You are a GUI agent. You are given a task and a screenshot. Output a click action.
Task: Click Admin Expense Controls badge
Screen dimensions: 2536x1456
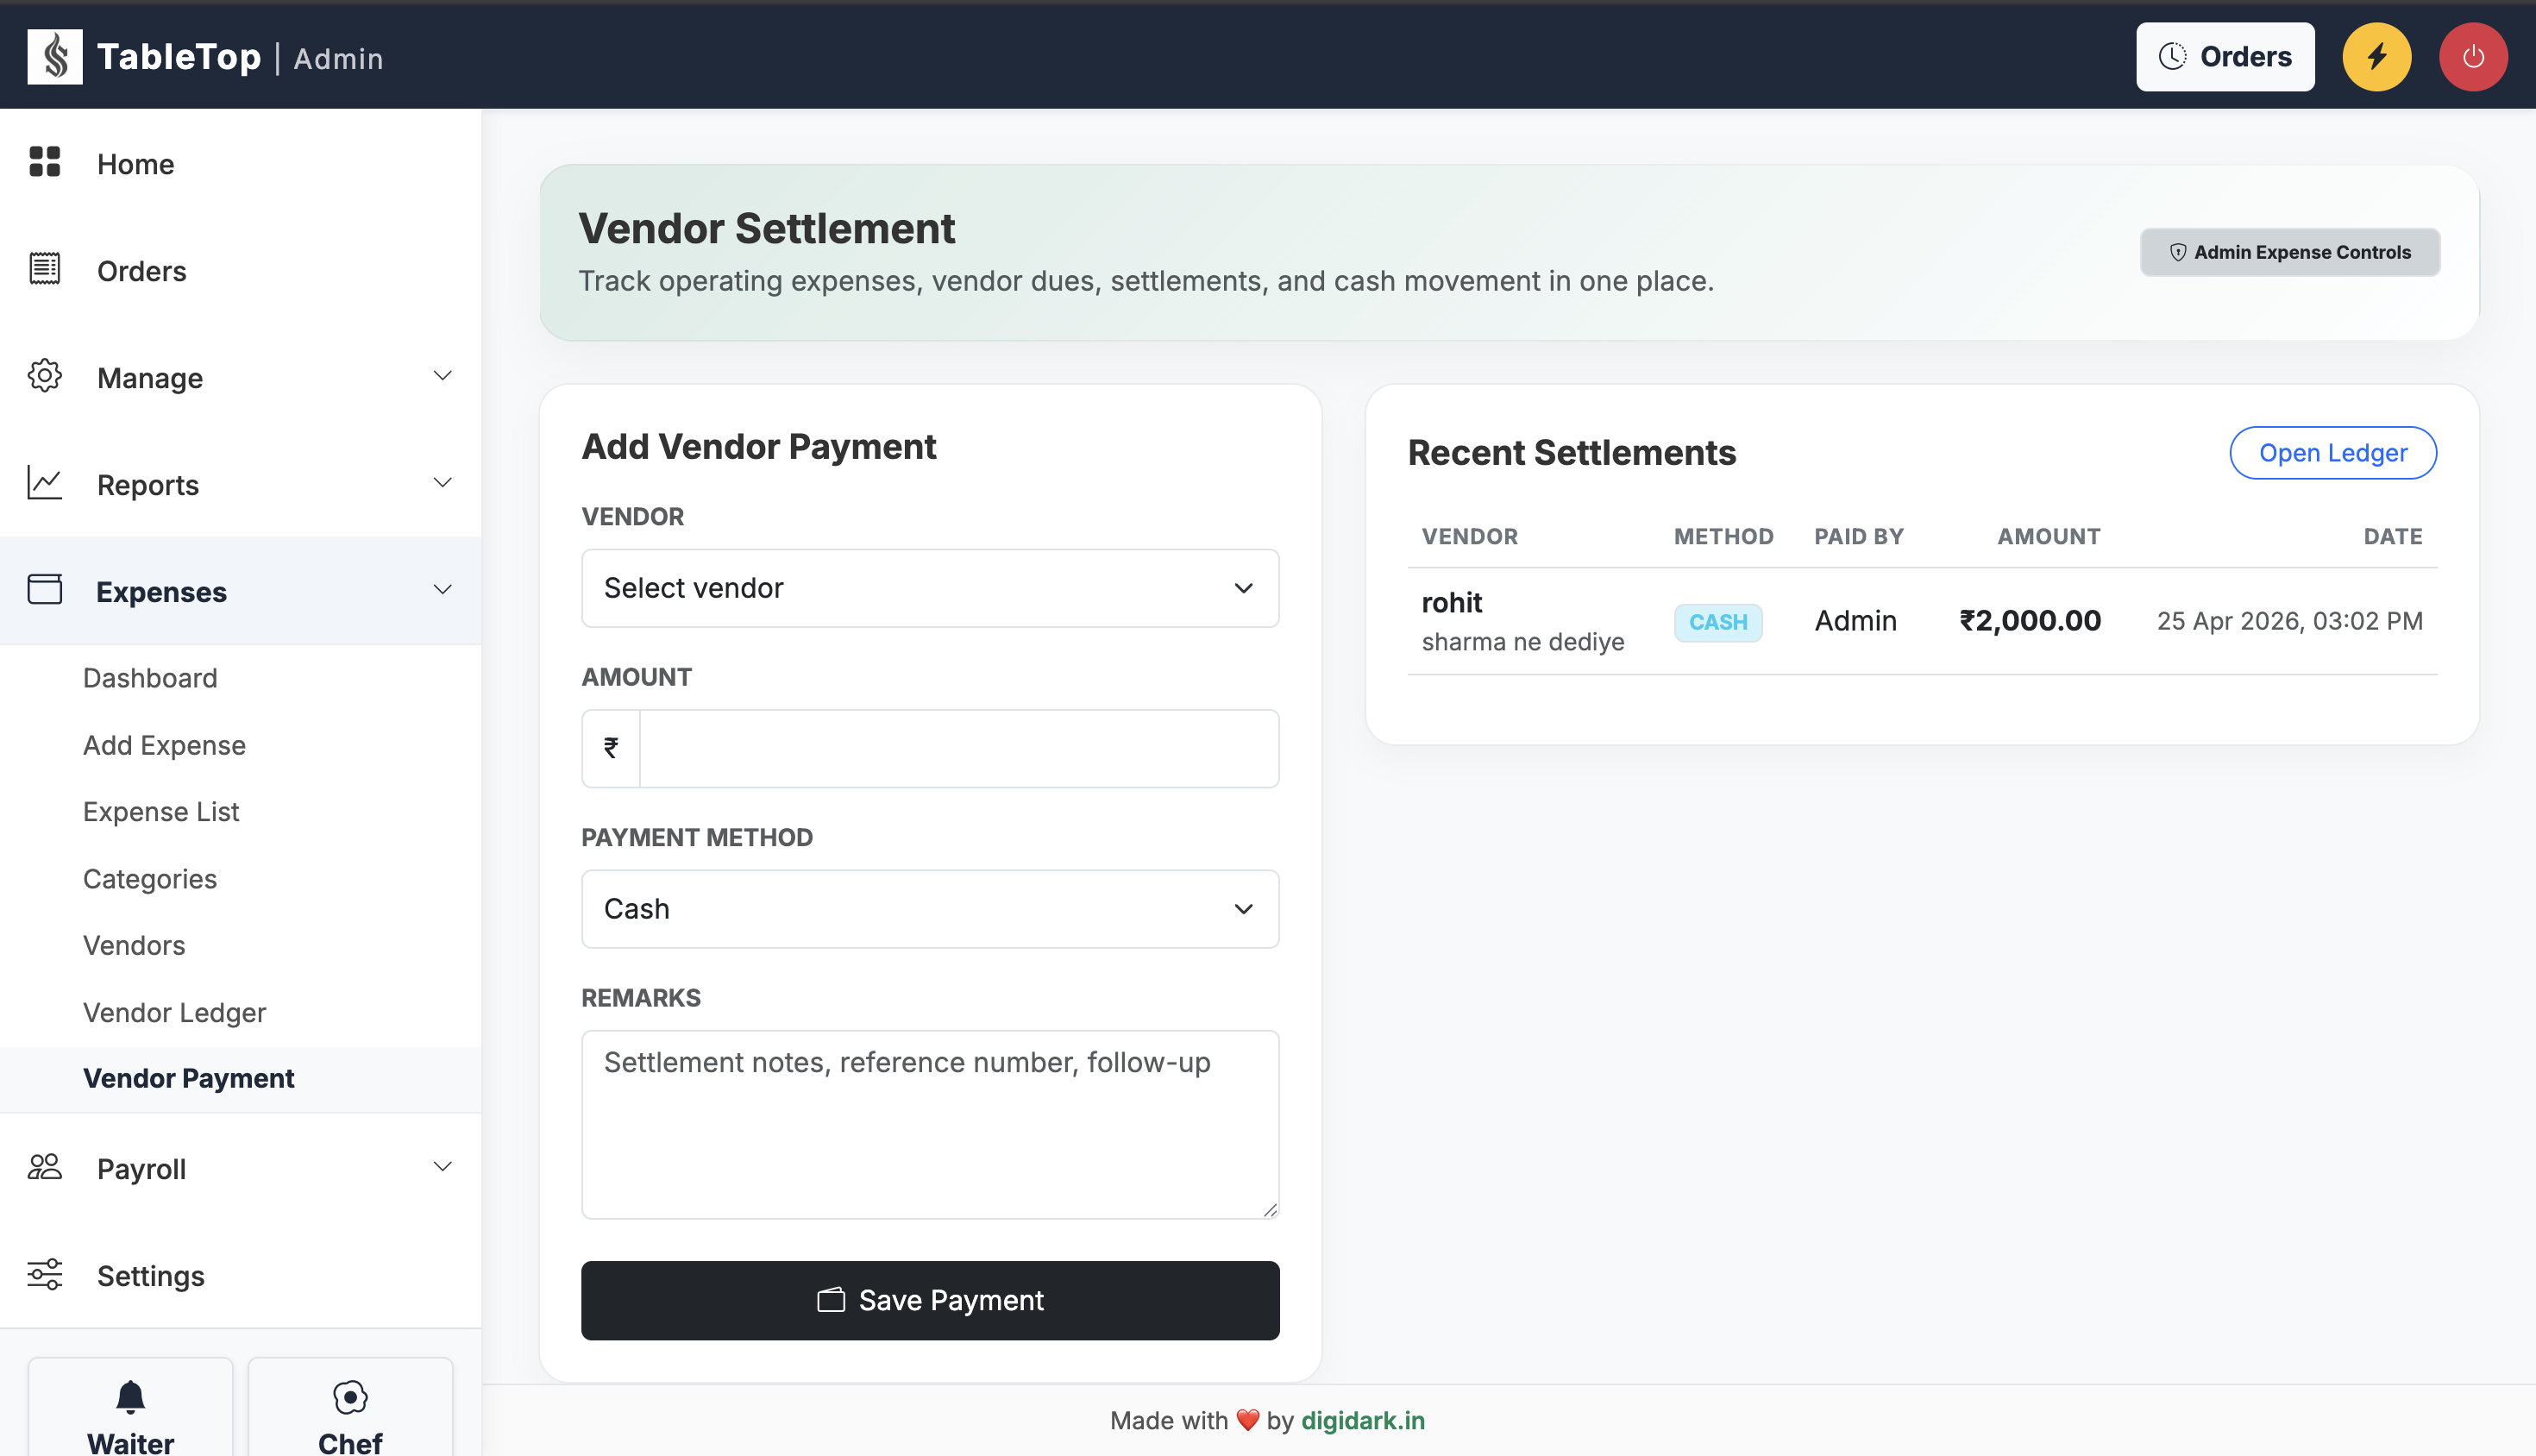click(x=2289, y=252)
